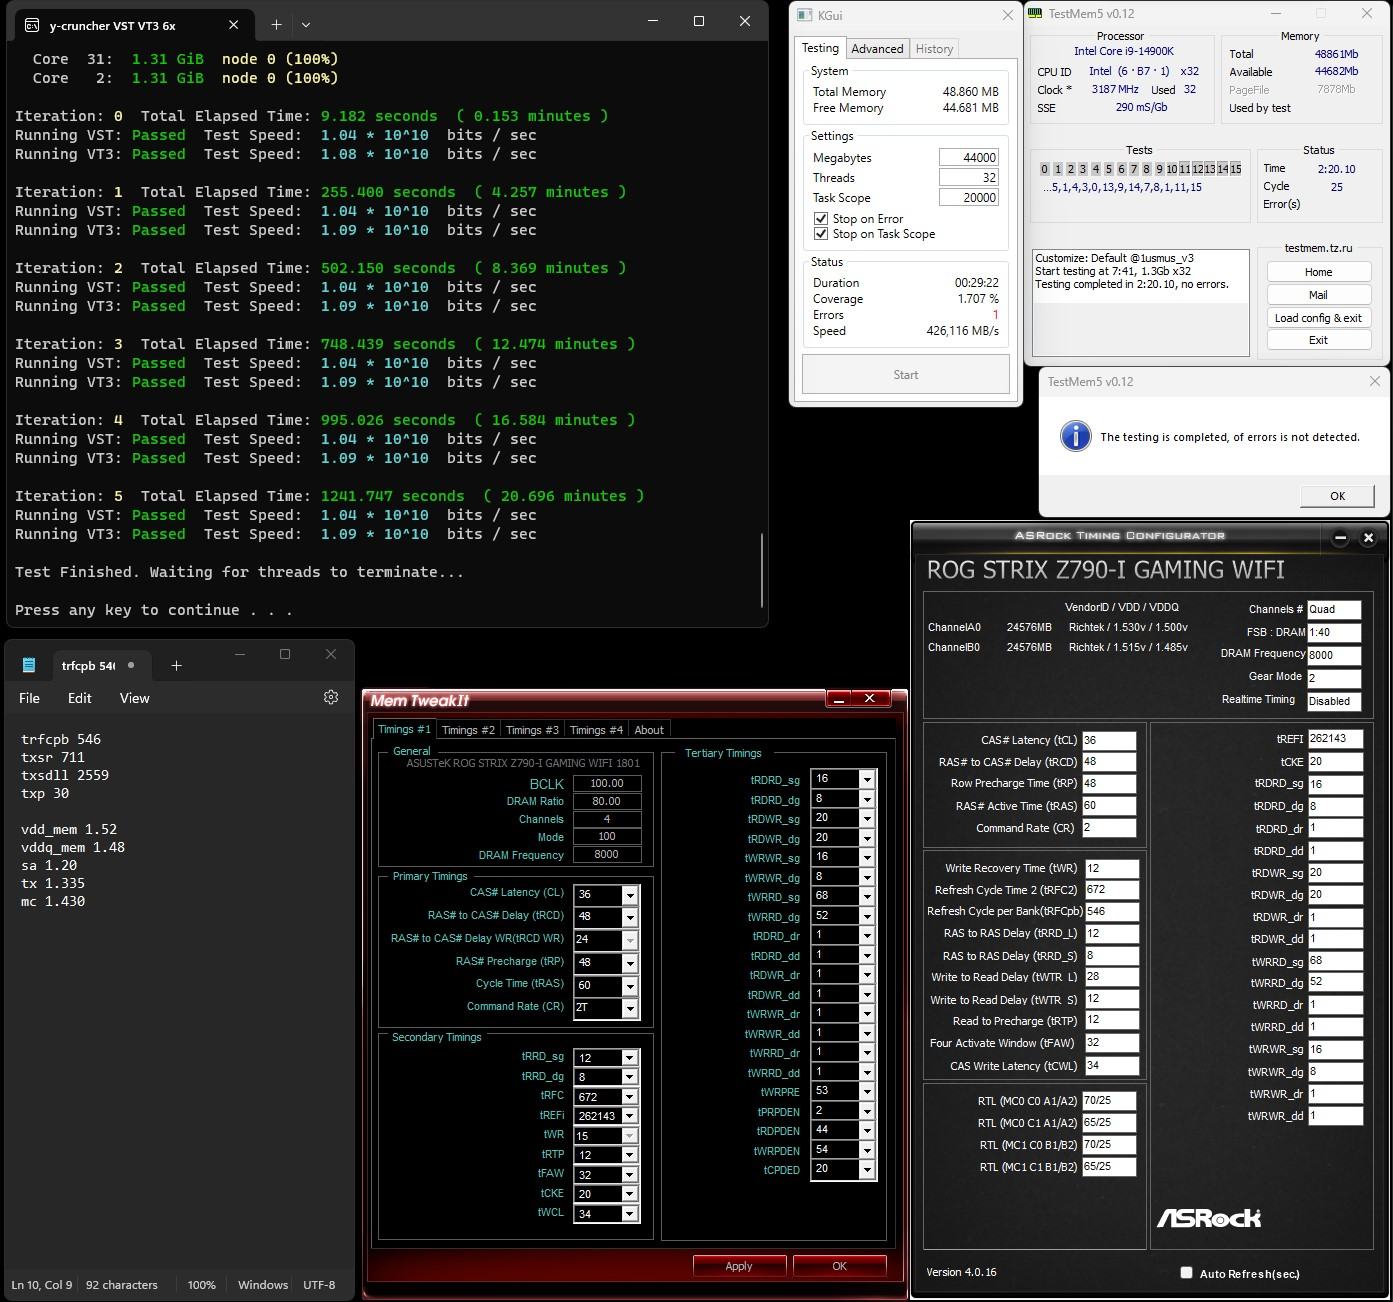Click Start button in KGui
Screen dimensions: 1393x1302
click(x=905, y=375)
